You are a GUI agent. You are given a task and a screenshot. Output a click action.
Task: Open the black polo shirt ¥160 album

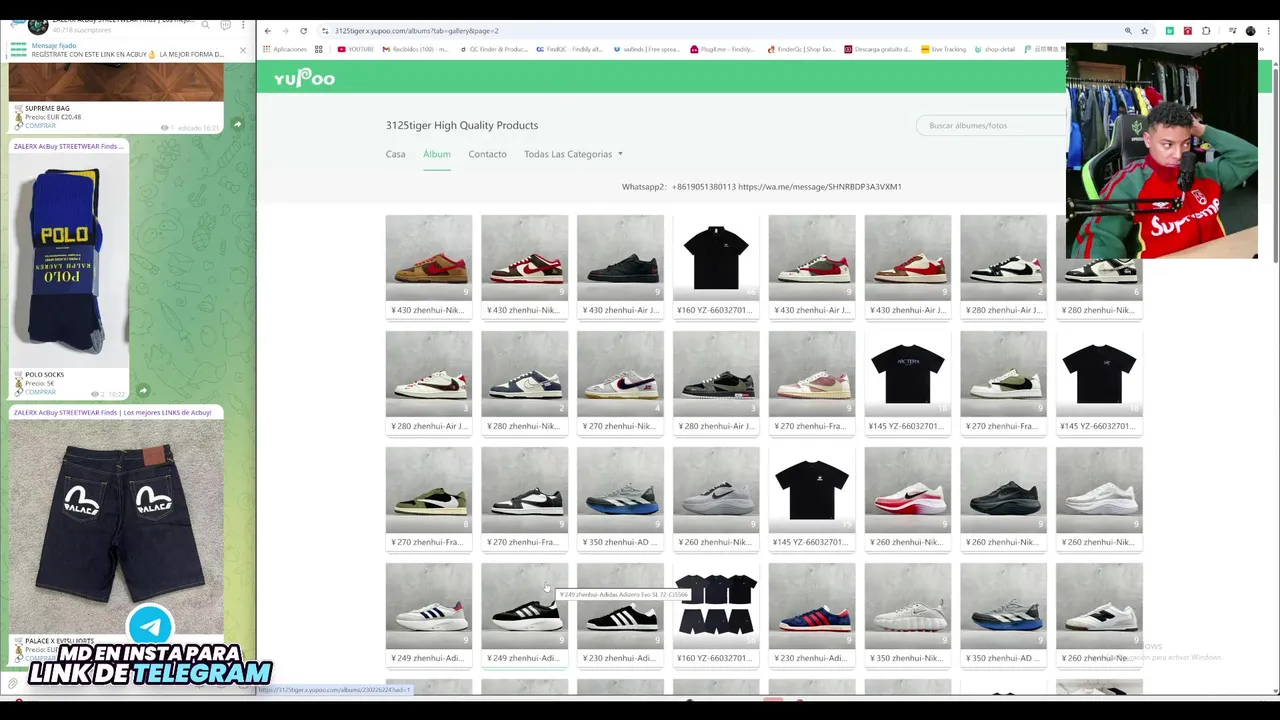tap(716, 258)
